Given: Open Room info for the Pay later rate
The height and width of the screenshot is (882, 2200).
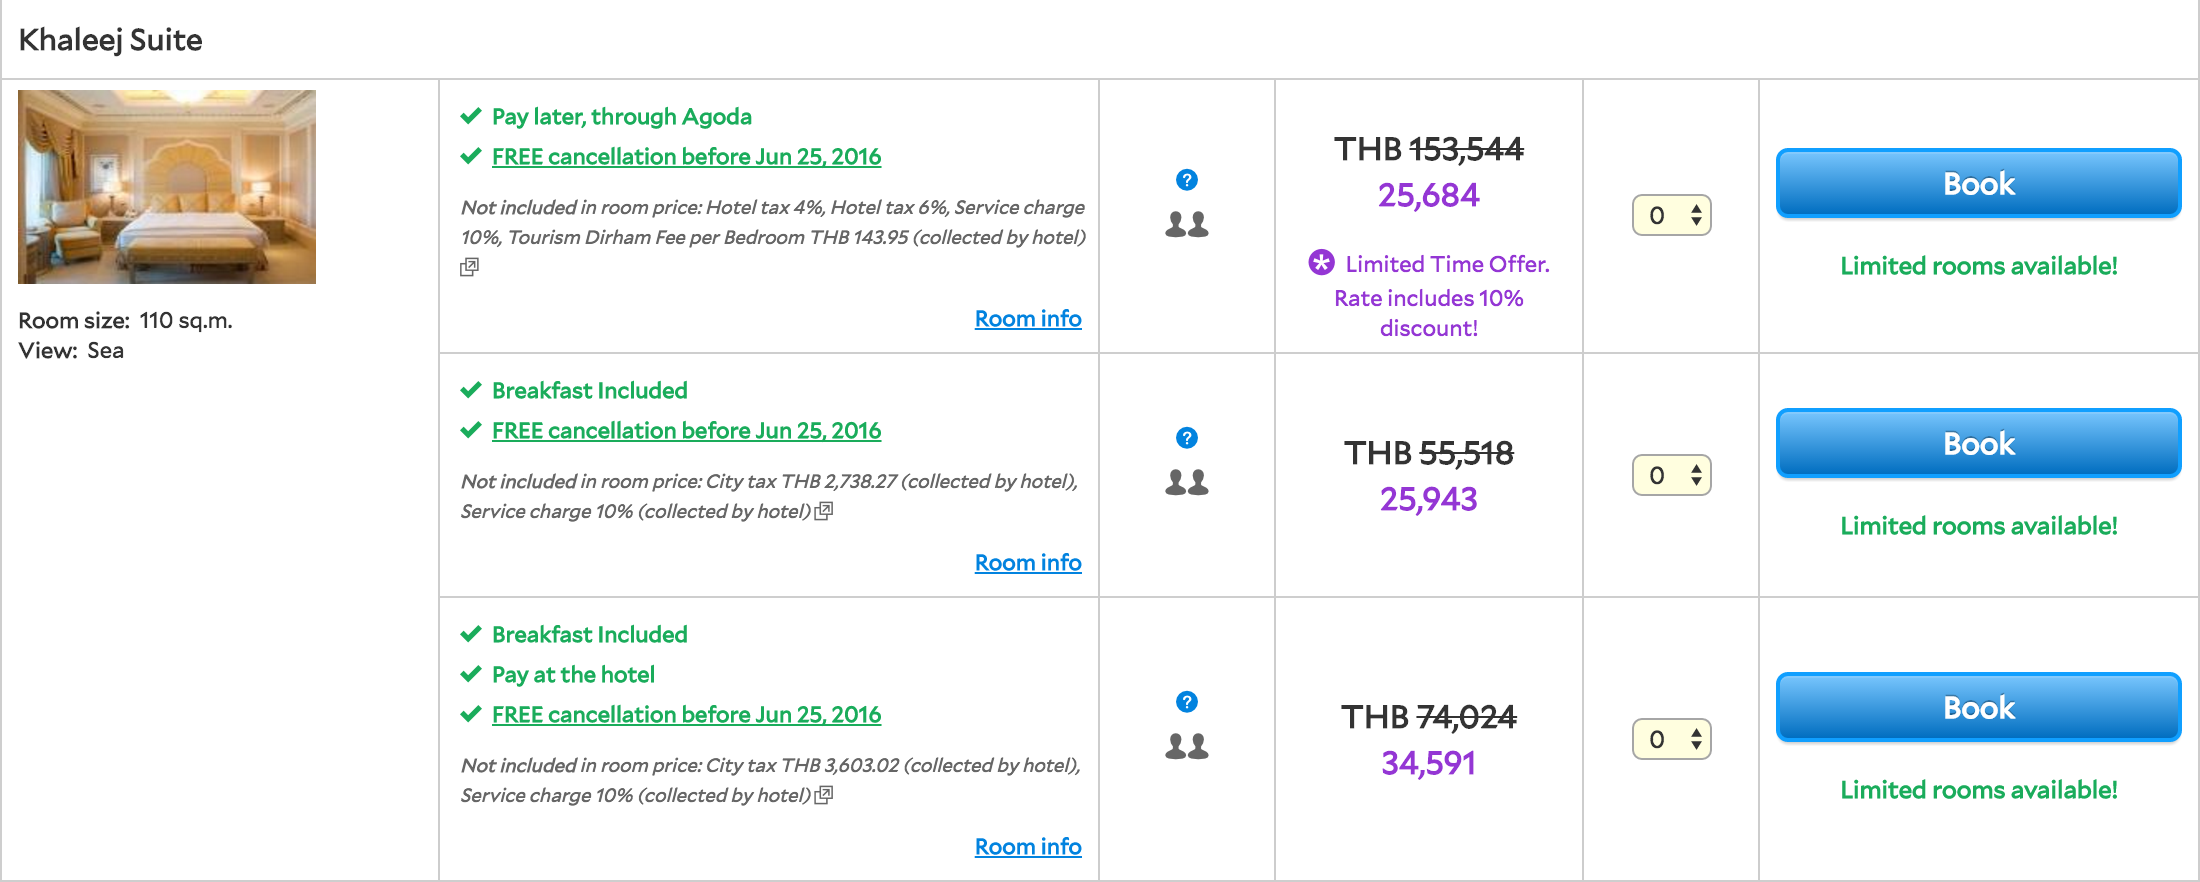Looking at the screenshot, I should tap(1028, 318).
